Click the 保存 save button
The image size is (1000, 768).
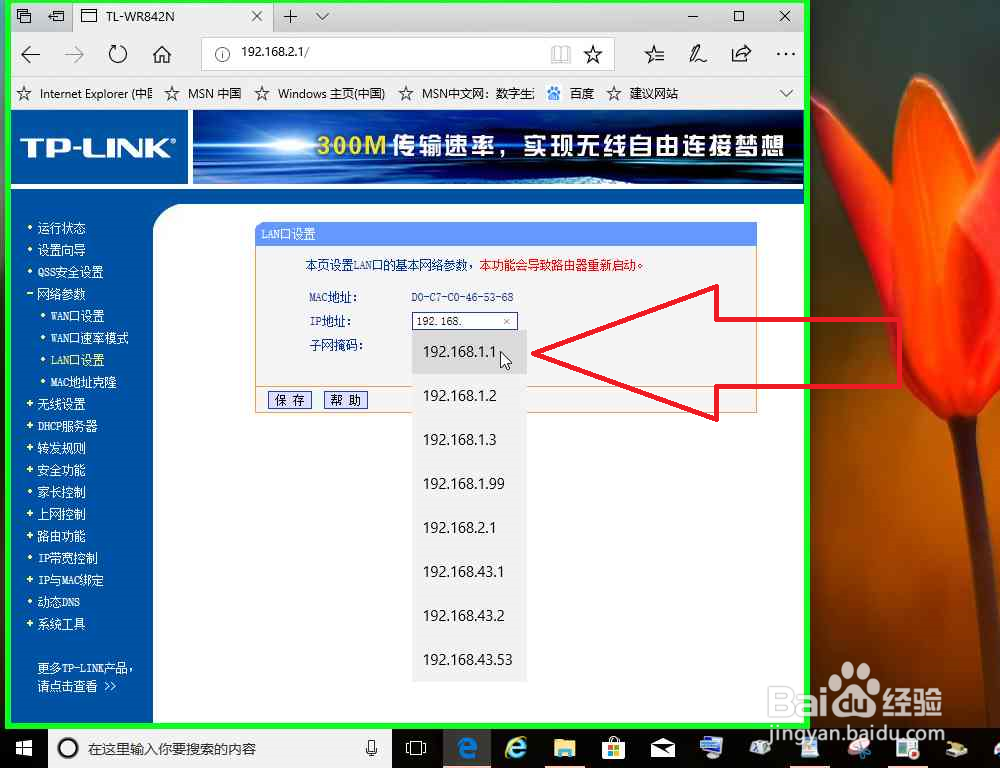point(290,401)
